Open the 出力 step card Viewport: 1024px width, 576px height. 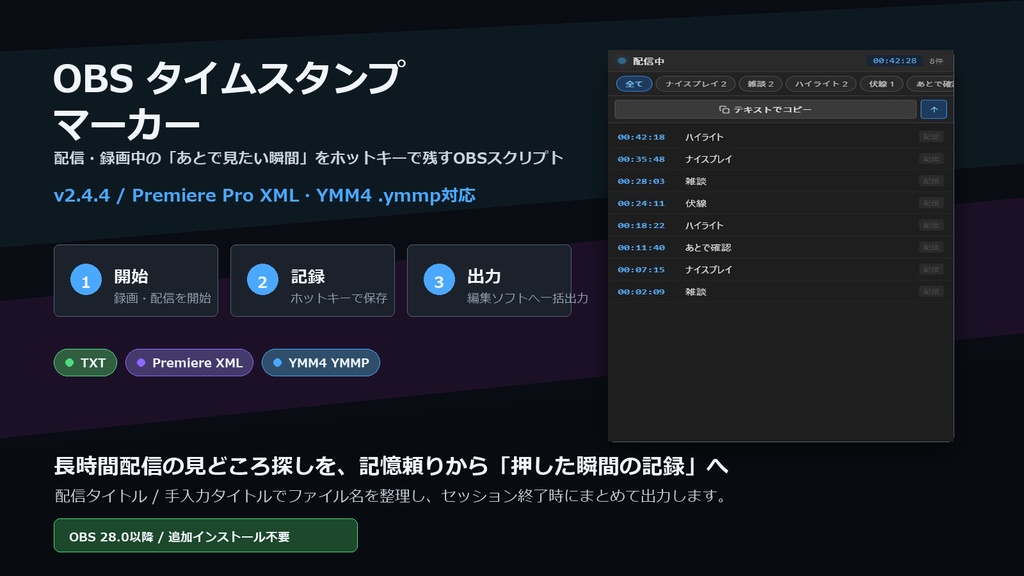[x=489, y=281]
